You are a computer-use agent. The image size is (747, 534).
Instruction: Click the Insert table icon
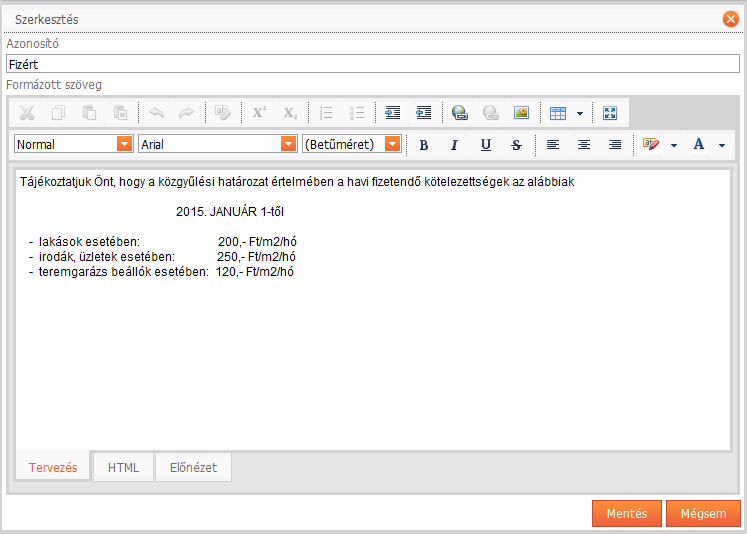(x=558, y=113)
